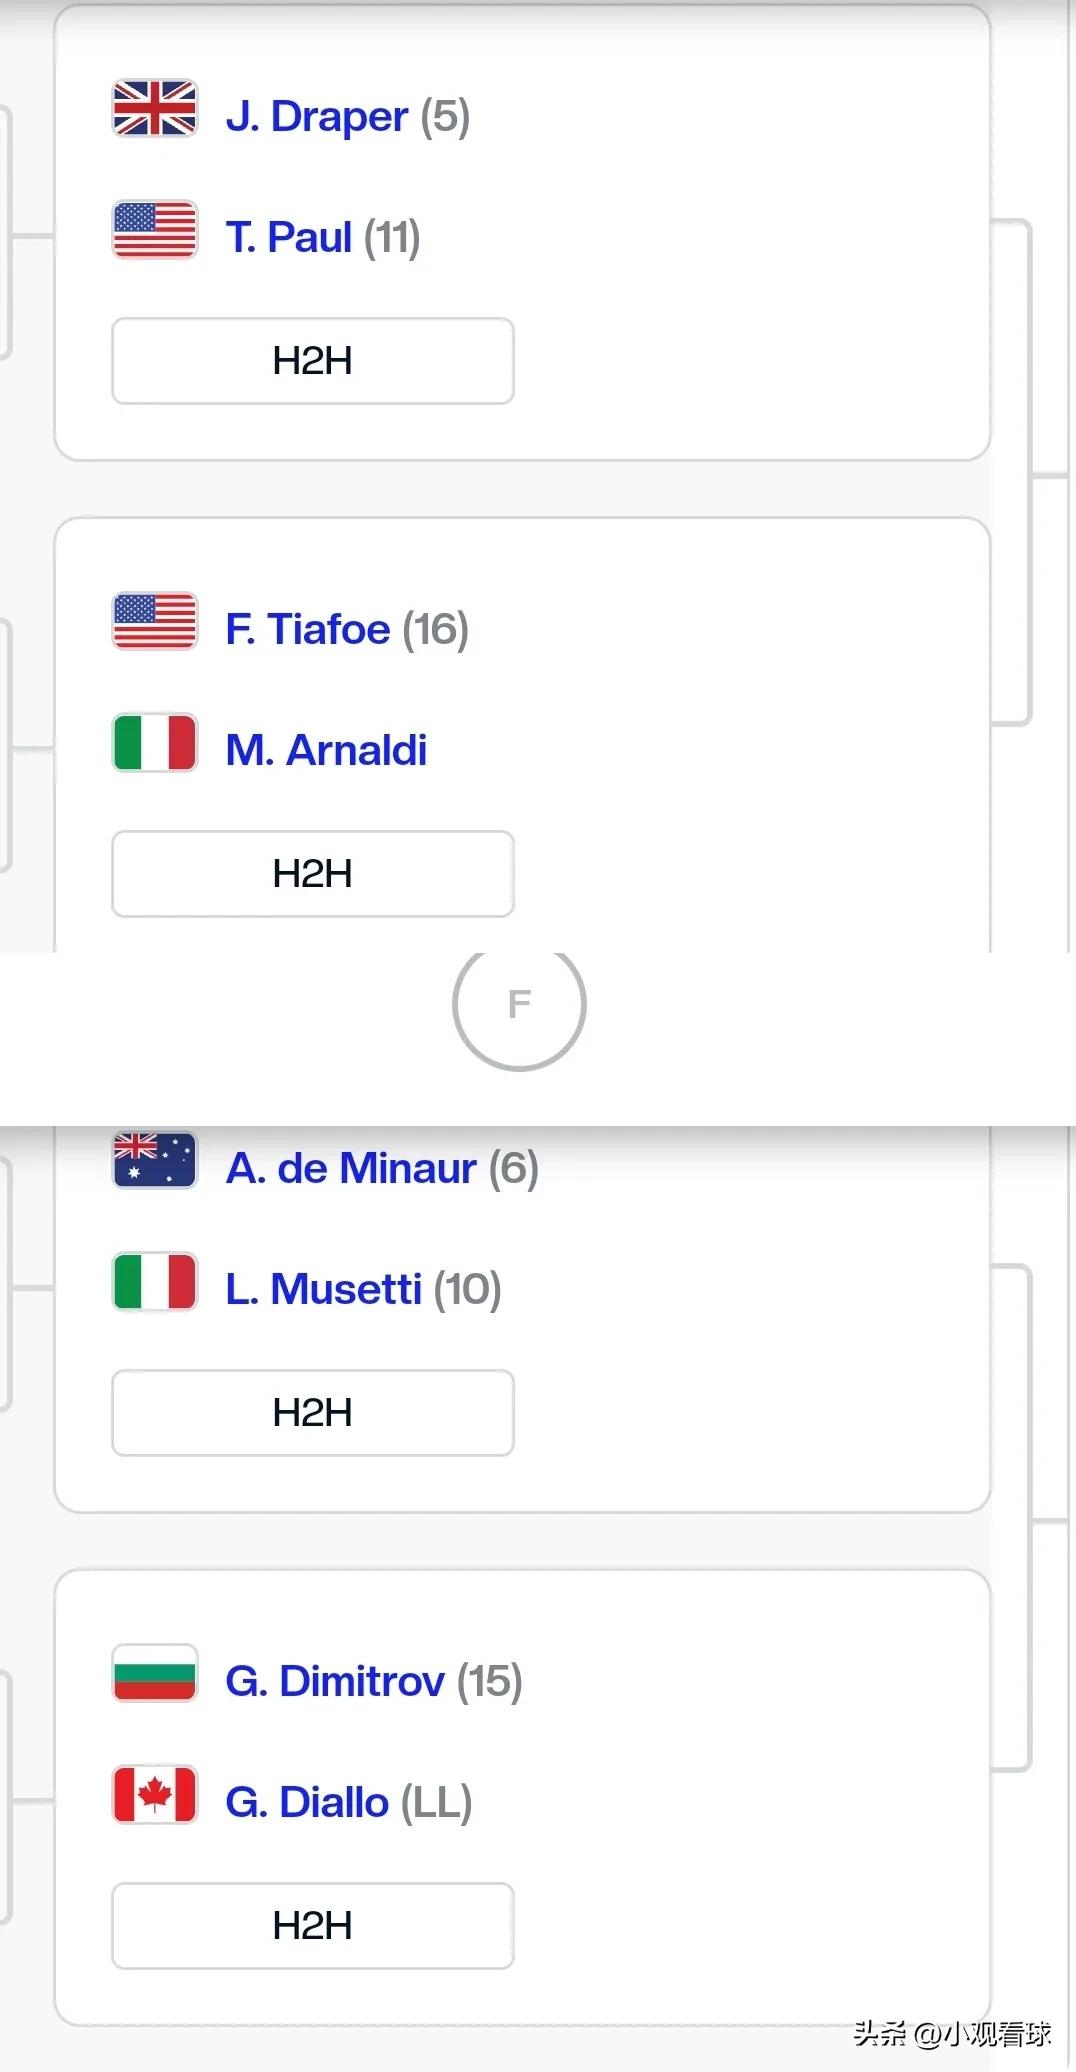The height and width of the screenshot is (2072, 1076).
Task: Open H2H for Dimitrov vs Diallo
Action: coord(313,1926)
